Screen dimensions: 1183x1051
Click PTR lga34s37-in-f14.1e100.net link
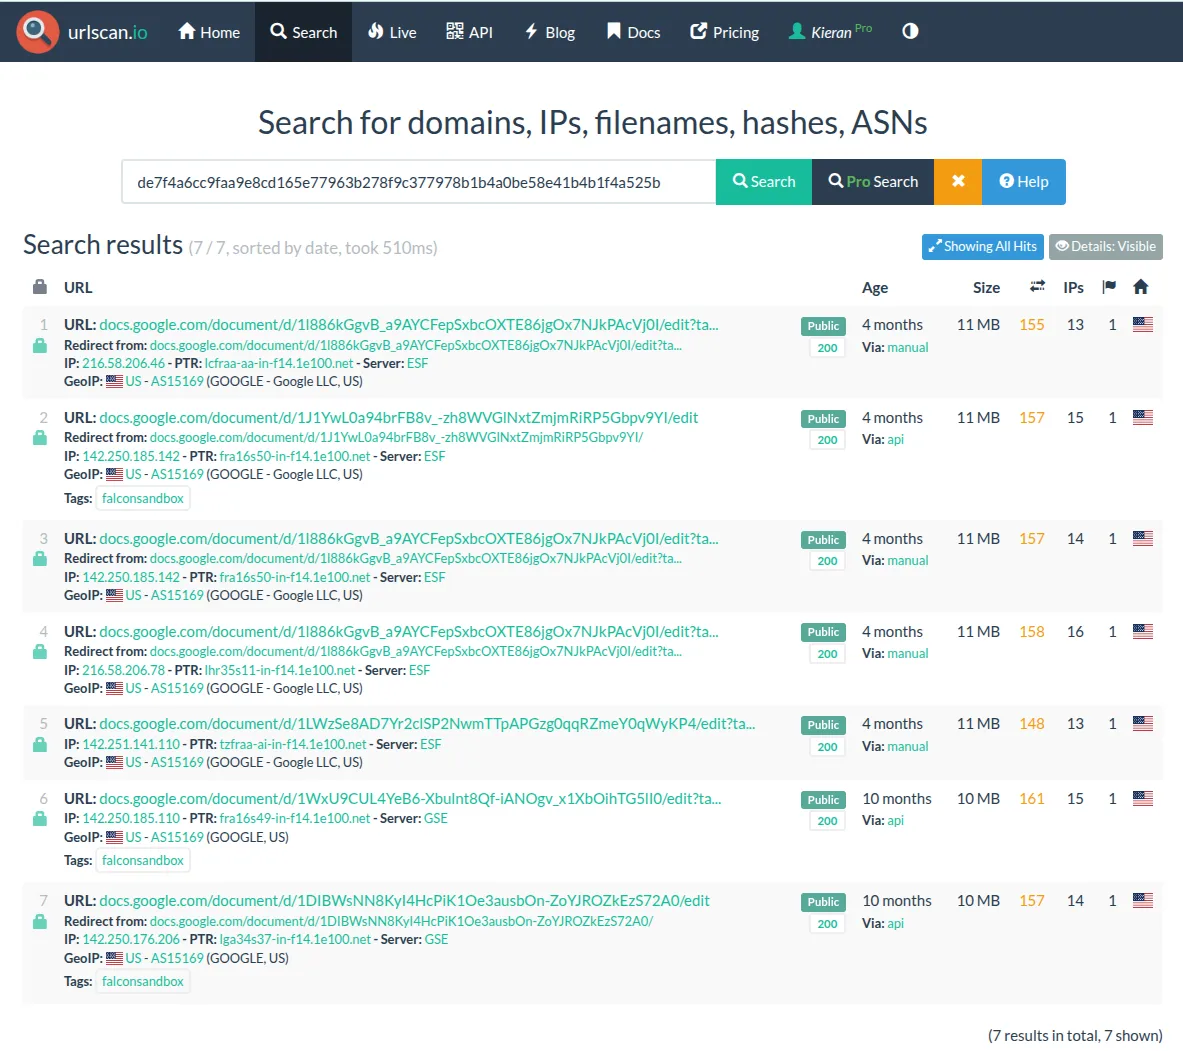(295, 939)
